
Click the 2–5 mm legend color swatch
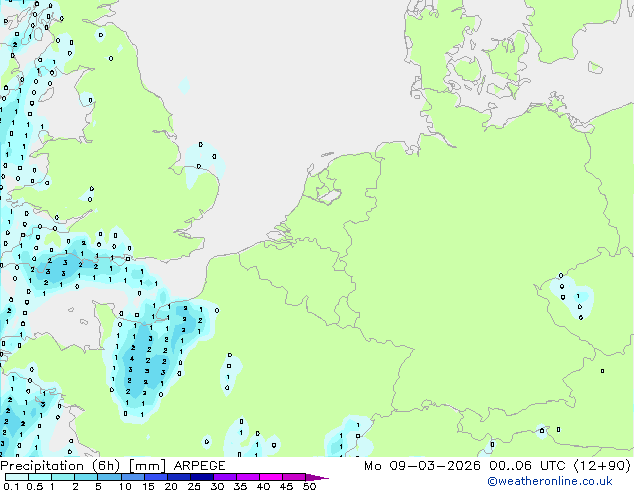click(x=86, y=477)
